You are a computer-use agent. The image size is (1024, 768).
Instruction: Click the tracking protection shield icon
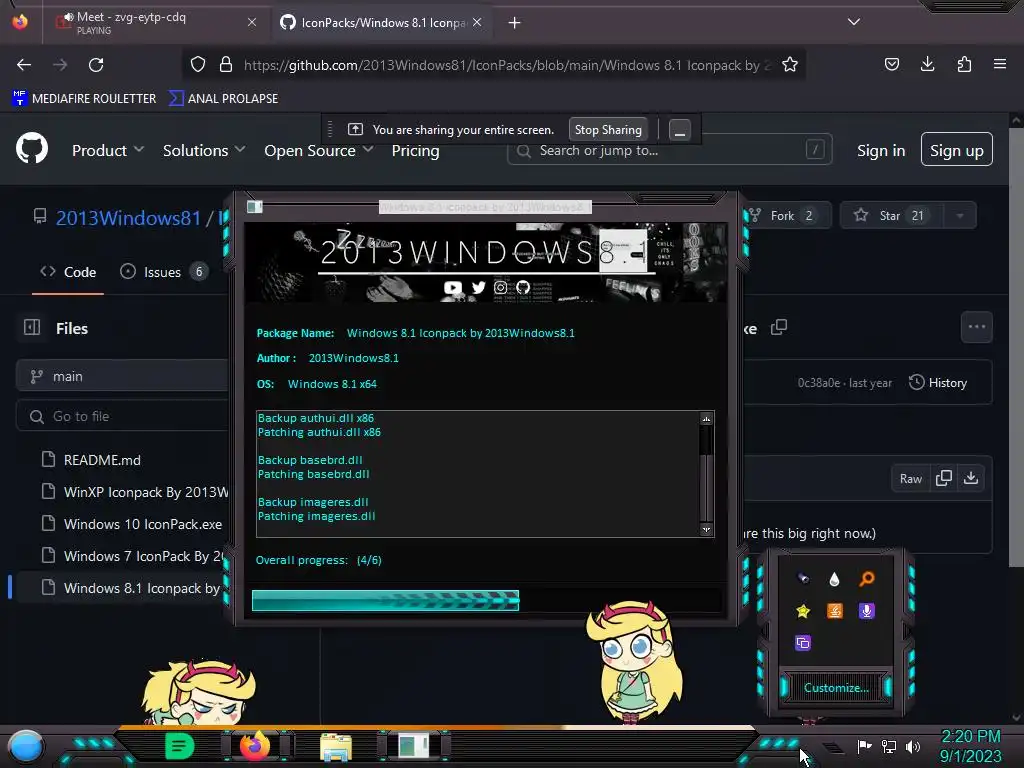point(198,65)
